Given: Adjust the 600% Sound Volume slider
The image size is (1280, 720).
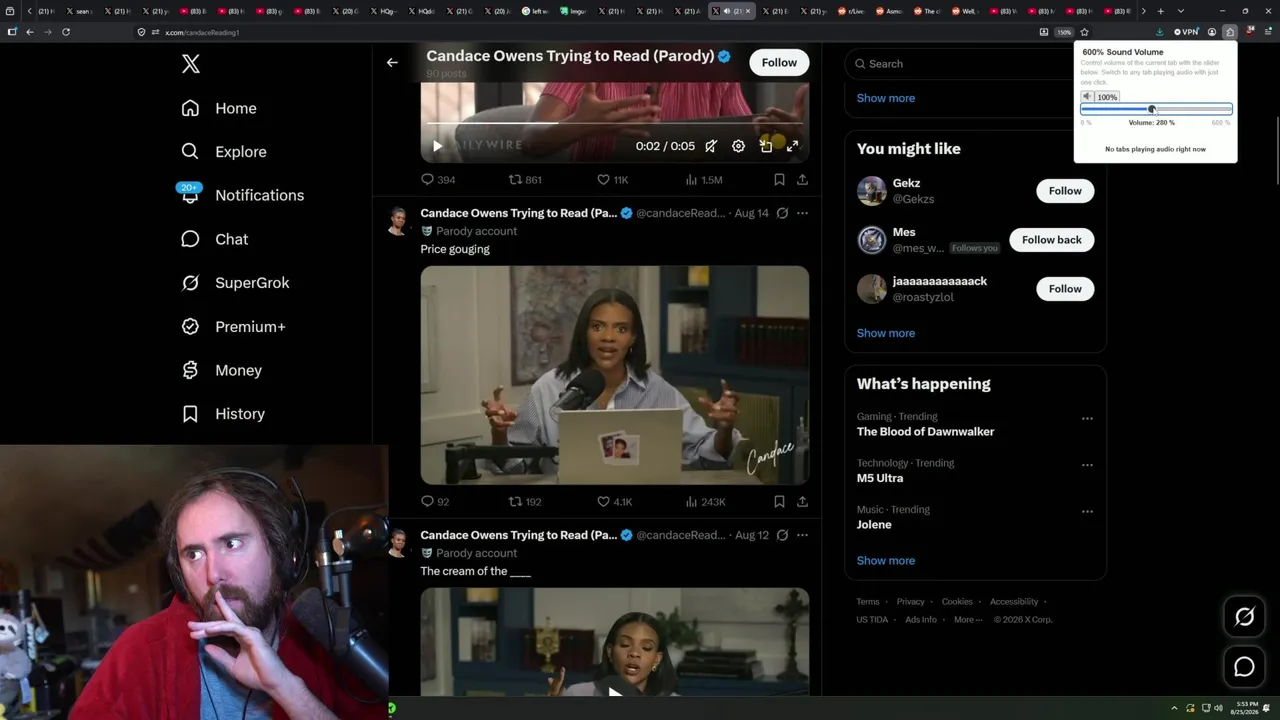Looking at the screenshot, I should (1156, 109).
